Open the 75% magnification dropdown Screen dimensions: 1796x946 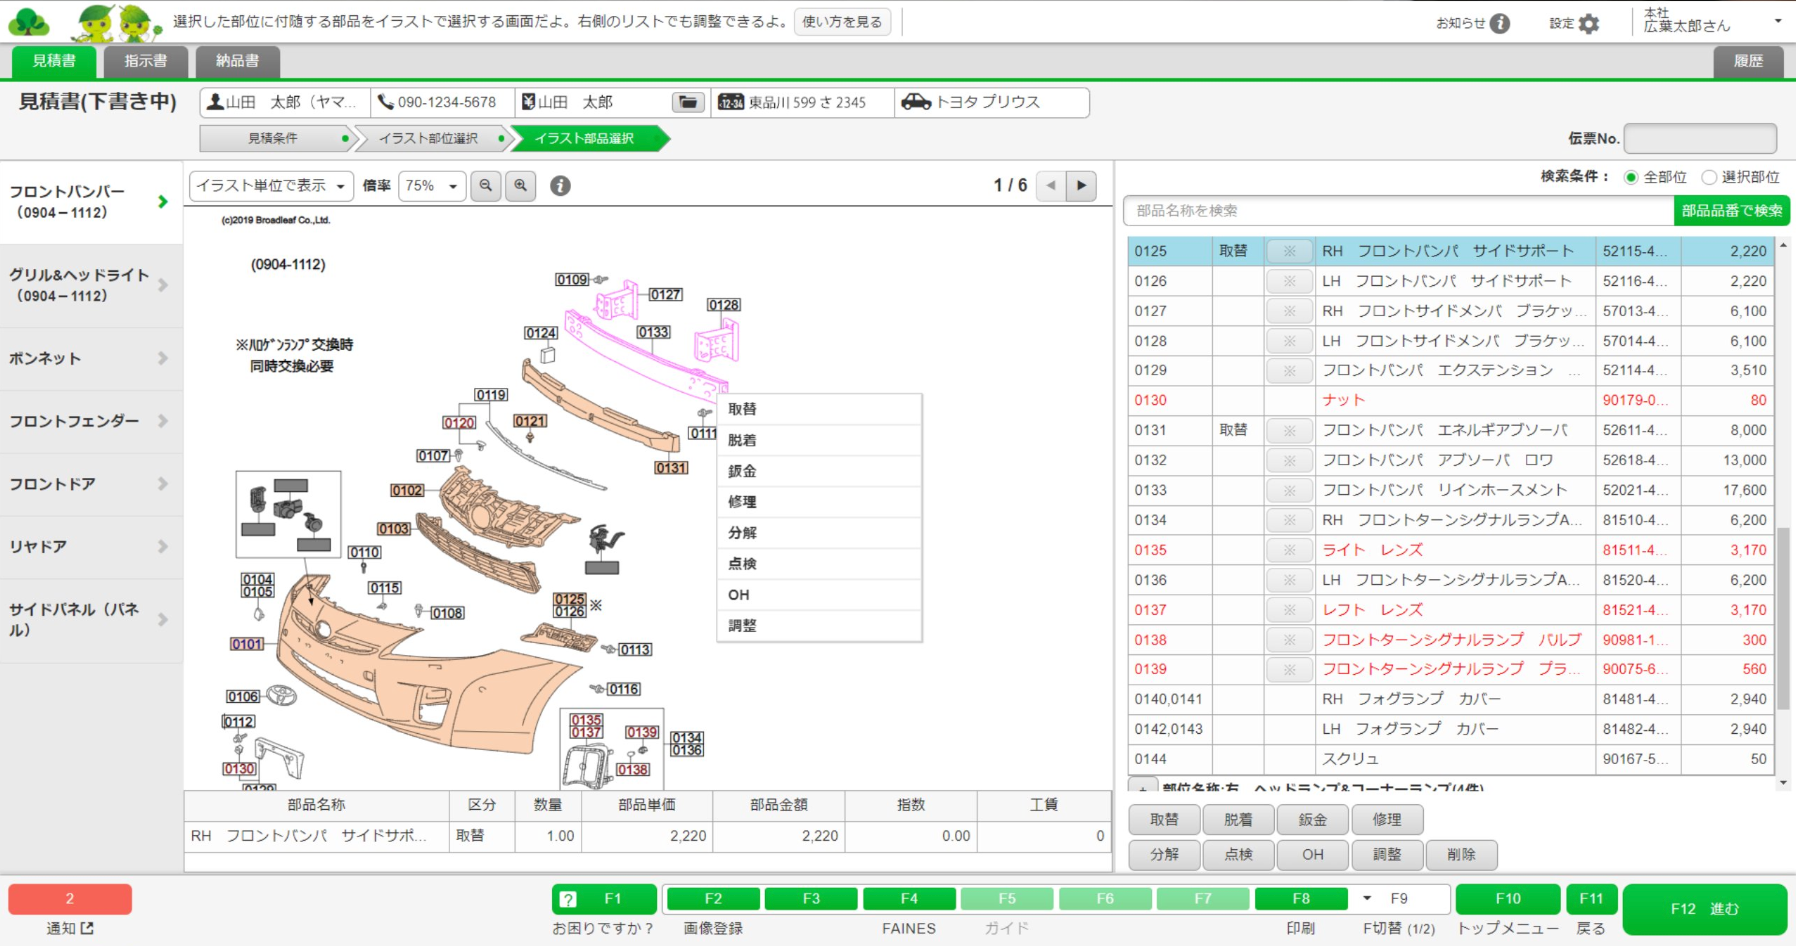click(x=432, y=186)
